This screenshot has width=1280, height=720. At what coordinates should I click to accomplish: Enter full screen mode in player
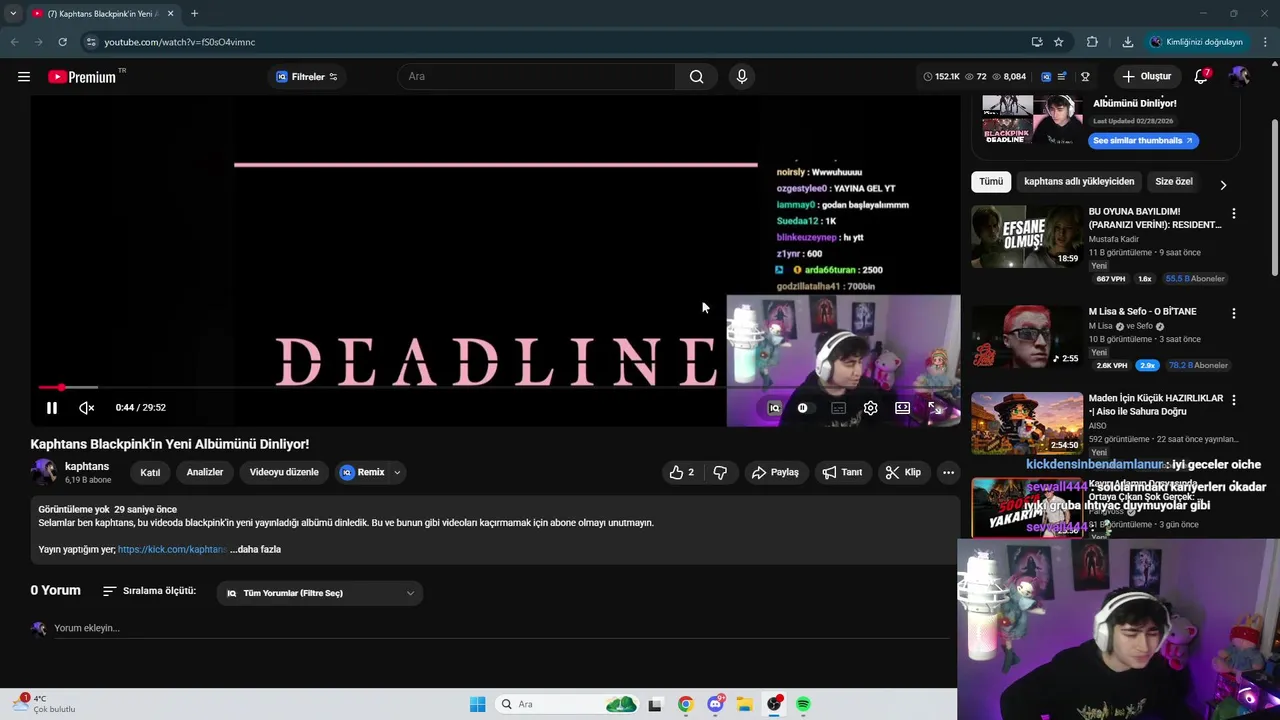(935, 408)
